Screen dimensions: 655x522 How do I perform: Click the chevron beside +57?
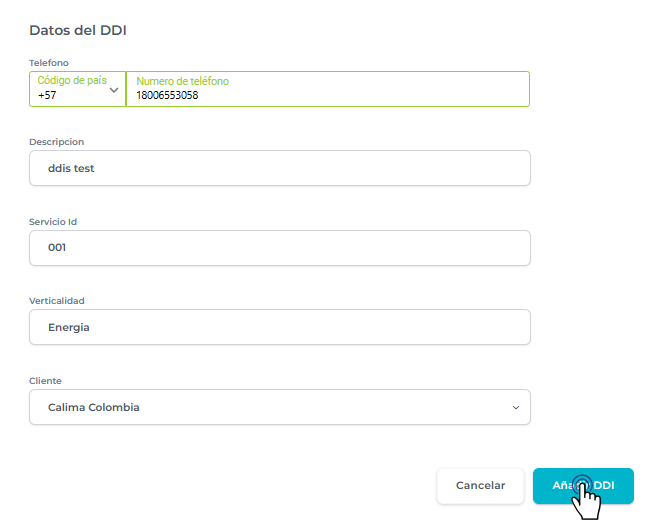[114, 89]
